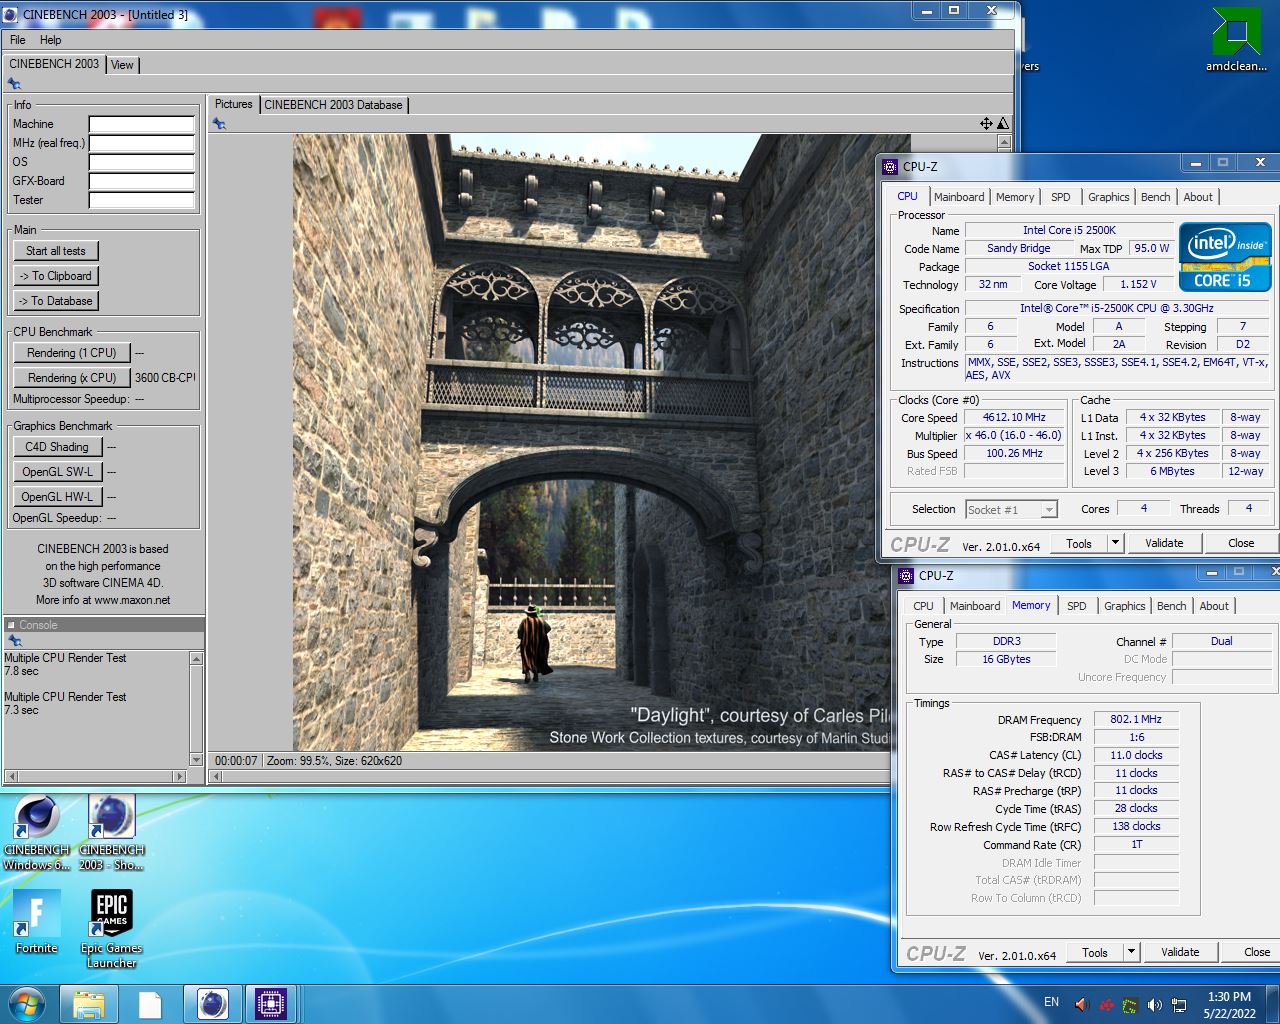Image resolution: width=1280 pixels, height=1024 pixels.
Task: Click the pin icon below CINEBENCH 2003 tab
Action: coord(14,84)
